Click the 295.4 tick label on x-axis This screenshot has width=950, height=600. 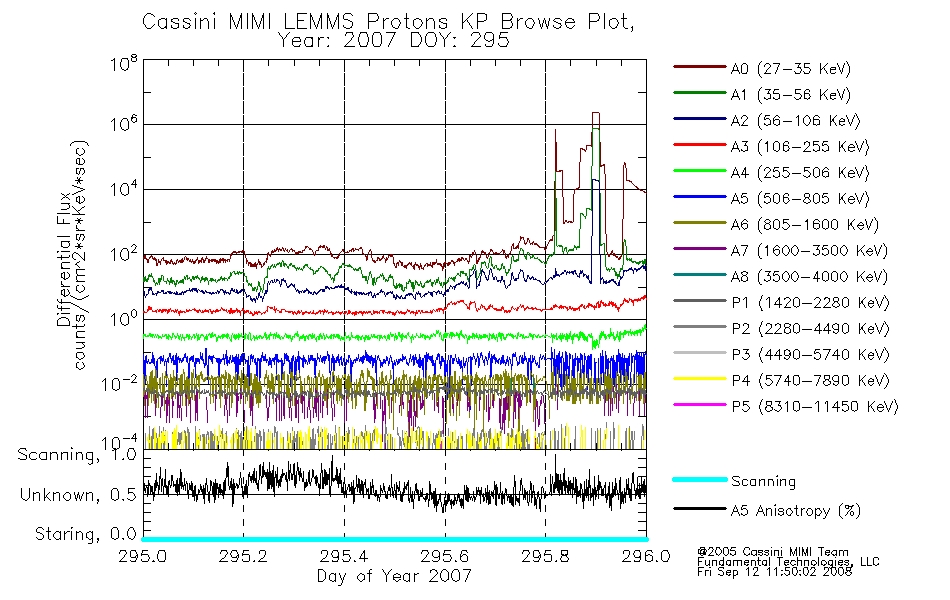pyautogui.click(x=344, y=556)
